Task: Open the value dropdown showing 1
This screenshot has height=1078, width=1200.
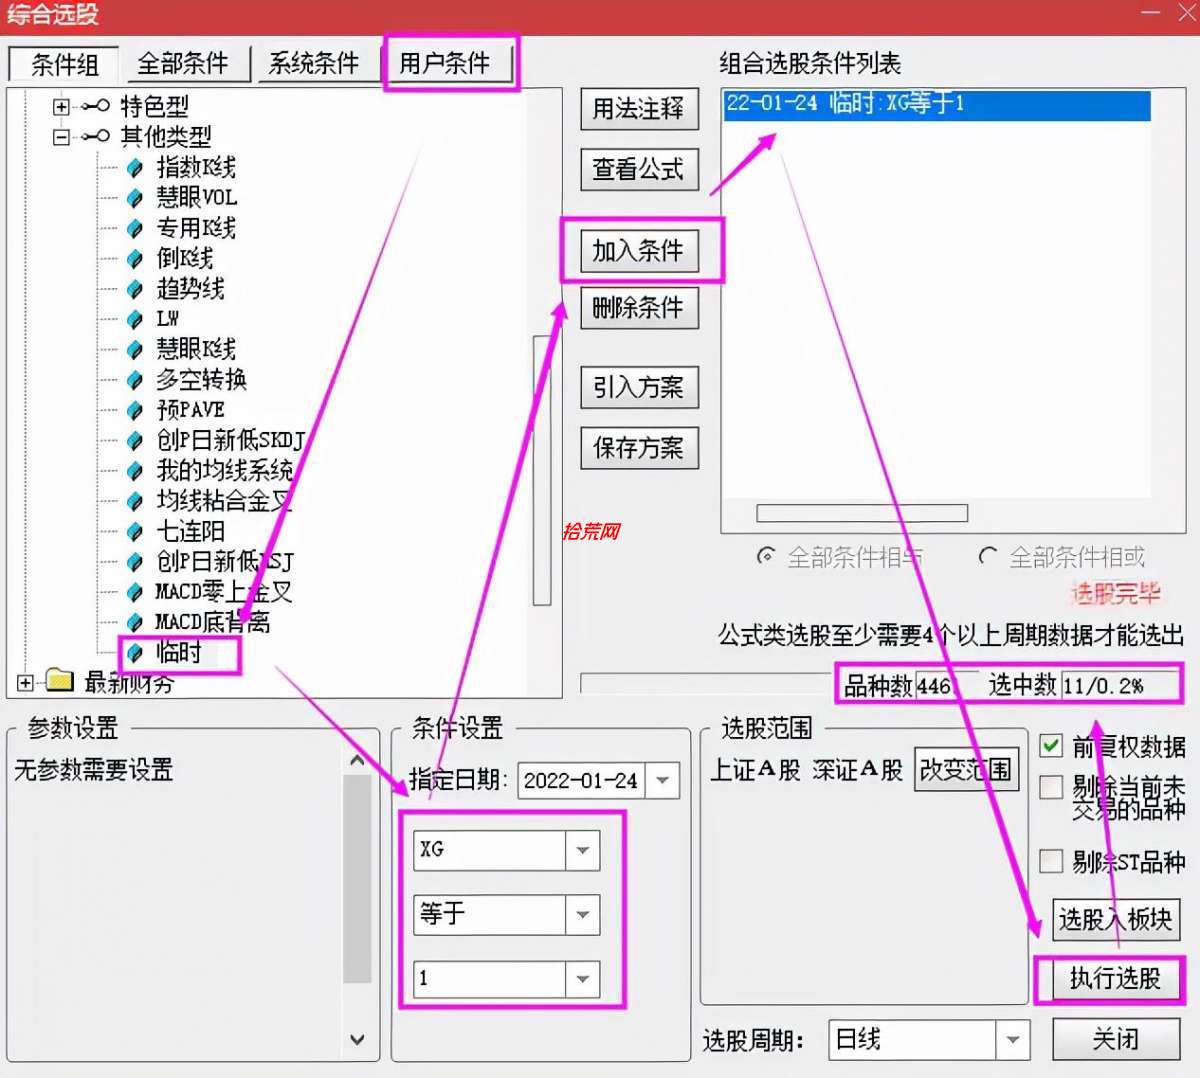Action: tap(582, 978)
